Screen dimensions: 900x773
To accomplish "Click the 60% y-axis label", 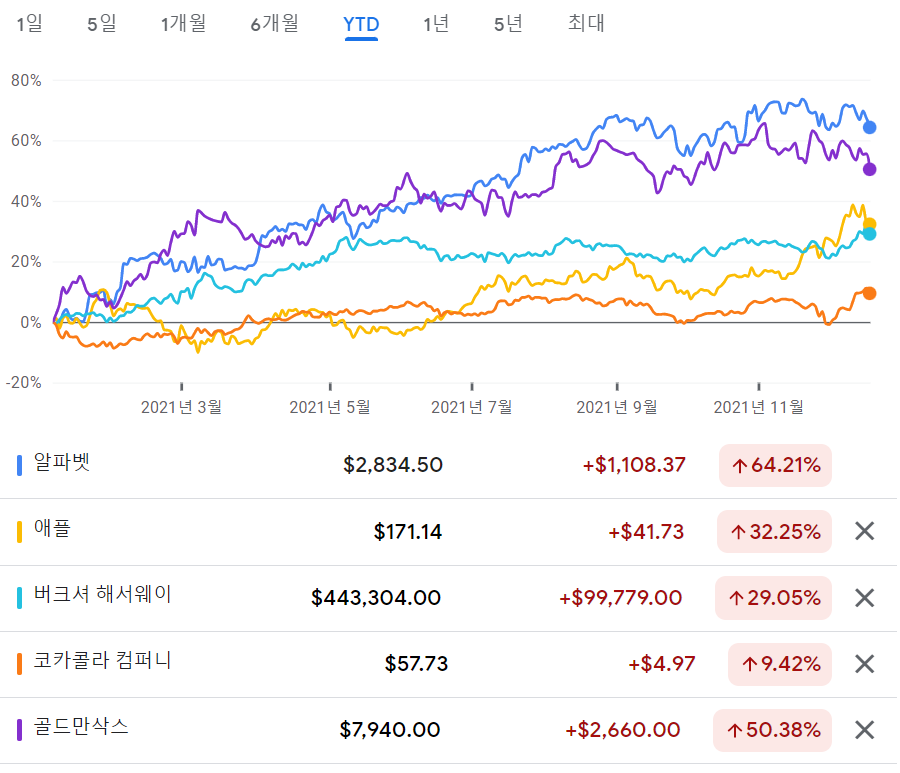I will coord(26,141).
